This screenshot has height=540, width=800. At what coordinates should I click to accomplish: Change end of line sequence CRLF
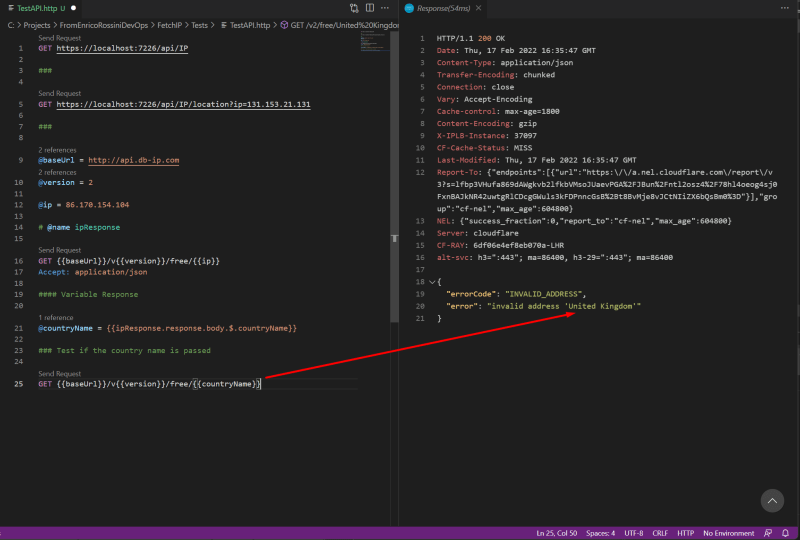coord(660,533)
